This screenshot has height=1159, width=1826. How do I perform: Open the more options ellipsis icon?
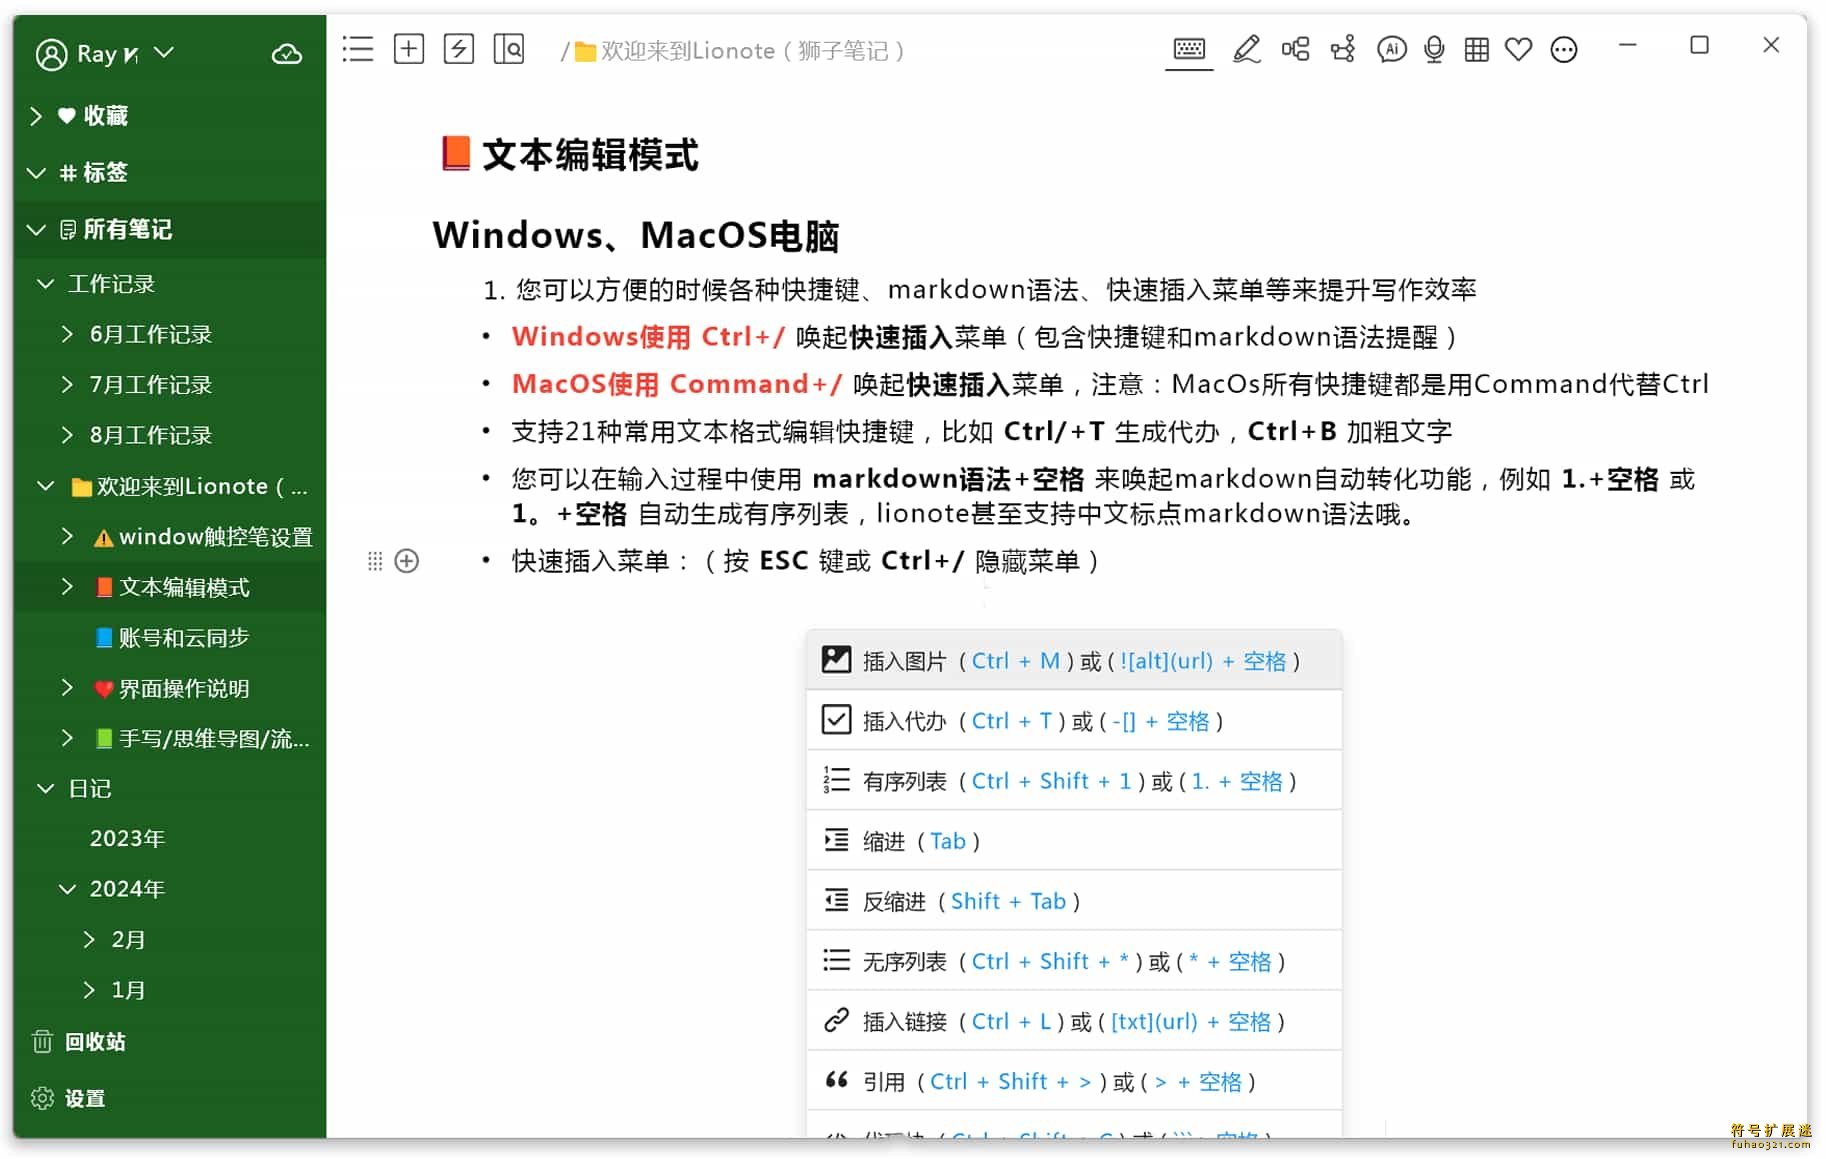[1563, 49]
